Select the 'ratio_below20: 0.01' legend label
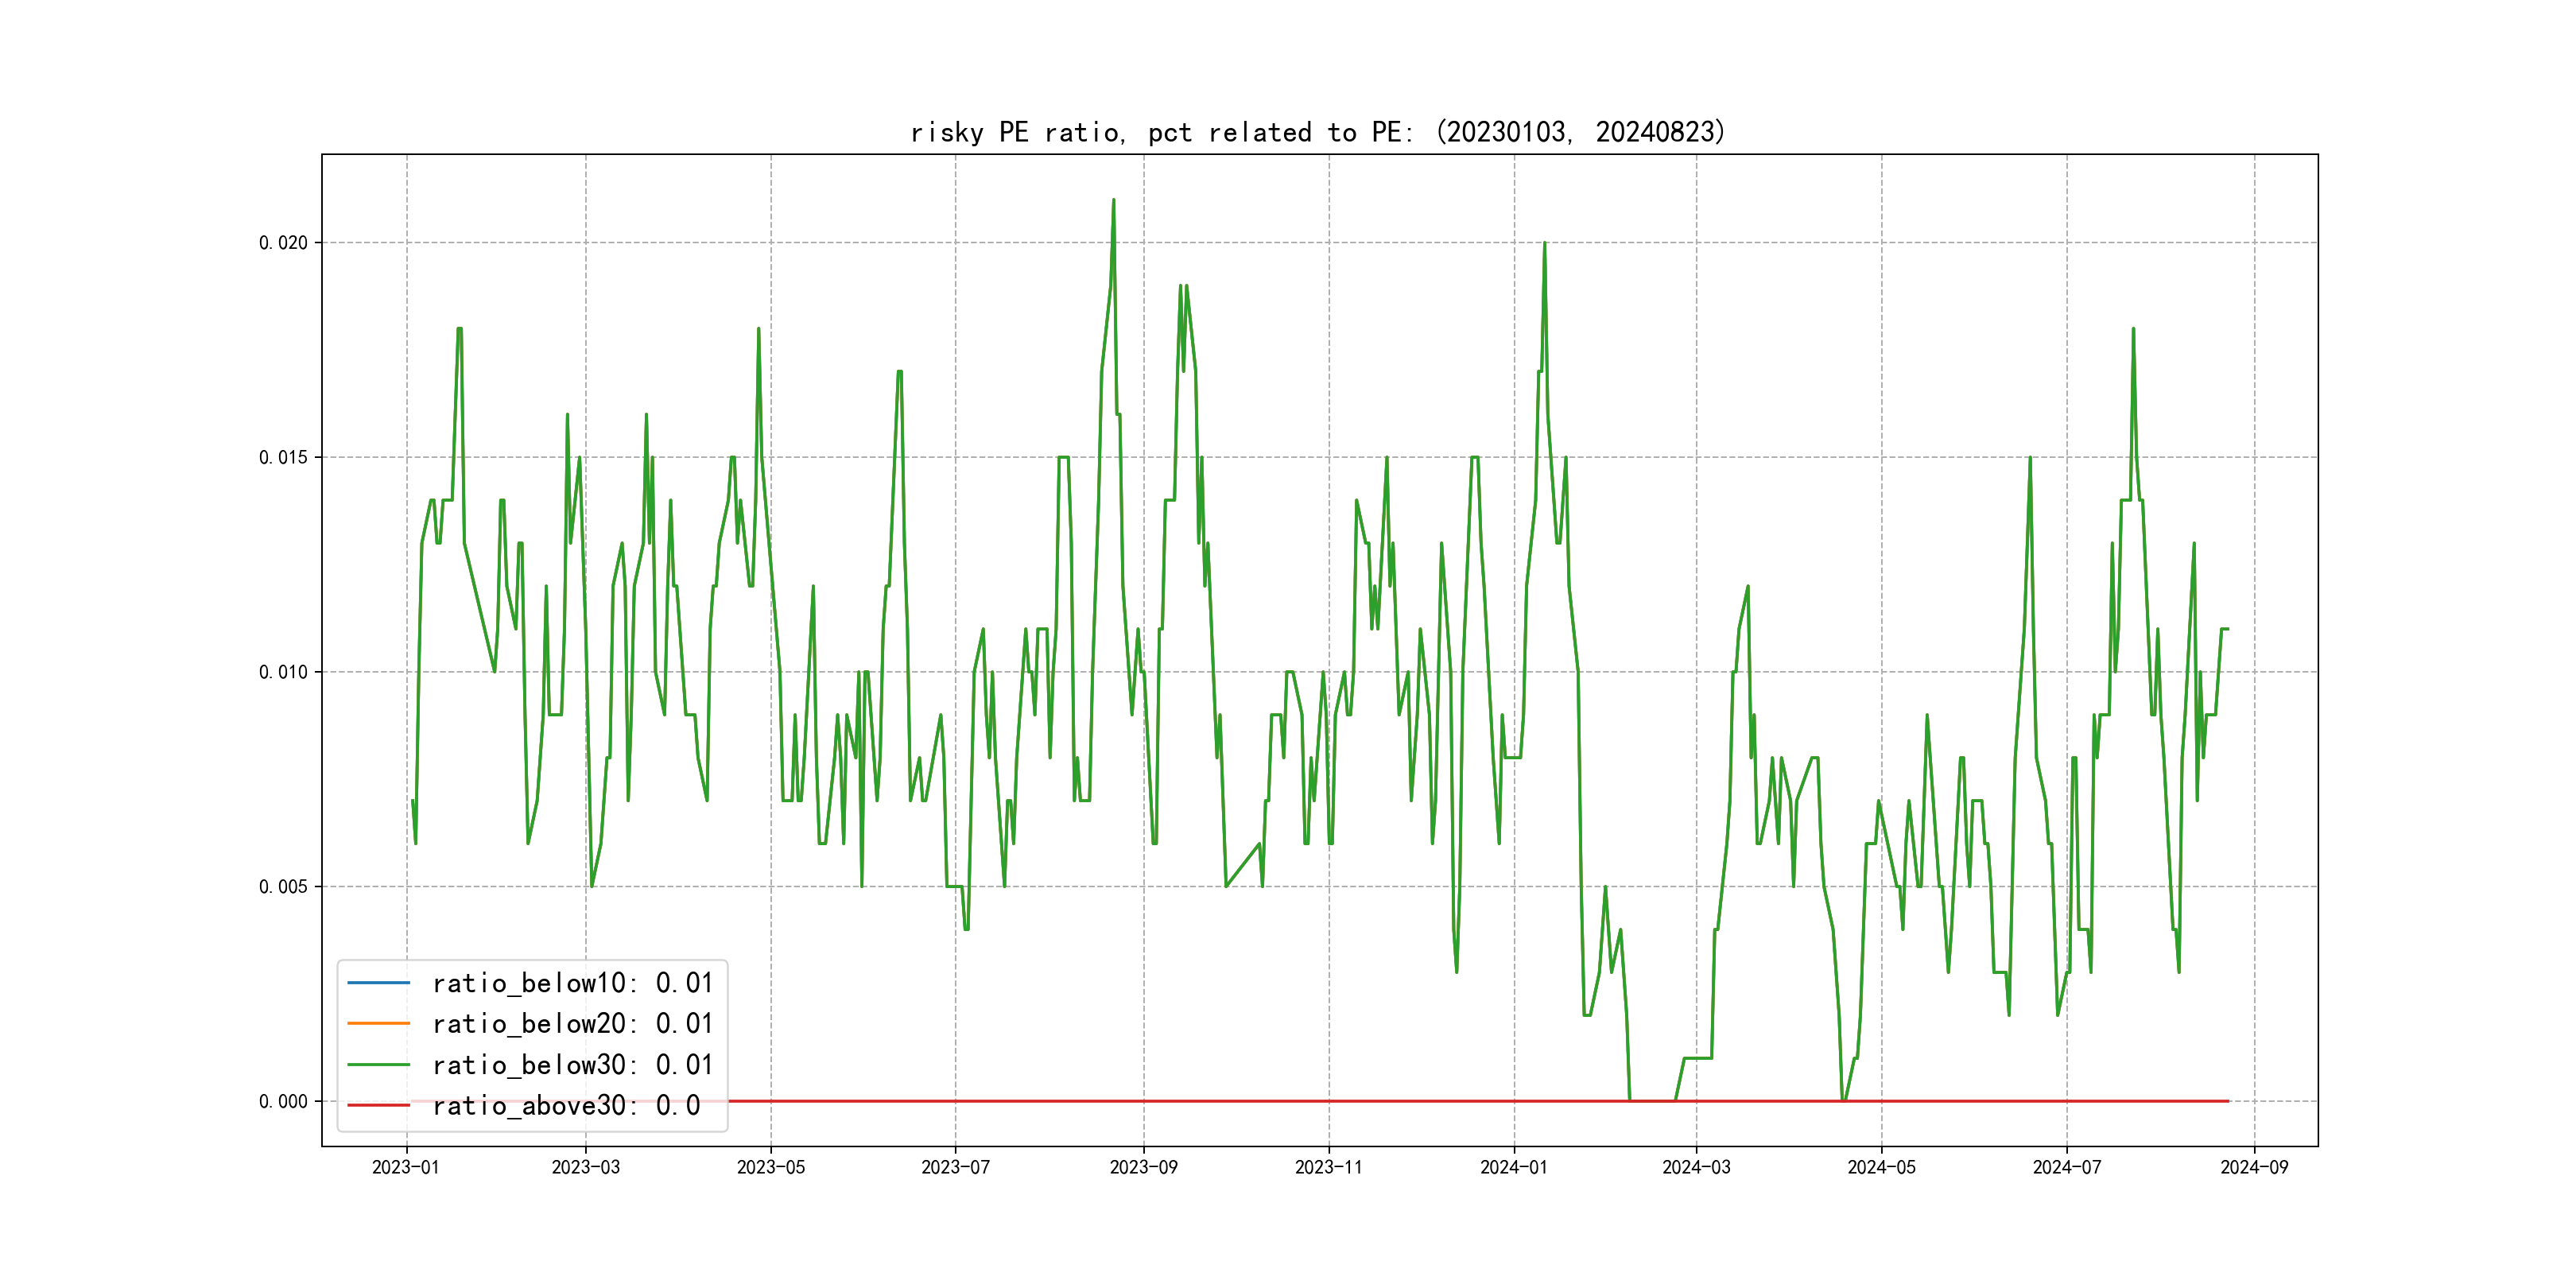Viewport: 2576px width, 1288px height. 572,1024
